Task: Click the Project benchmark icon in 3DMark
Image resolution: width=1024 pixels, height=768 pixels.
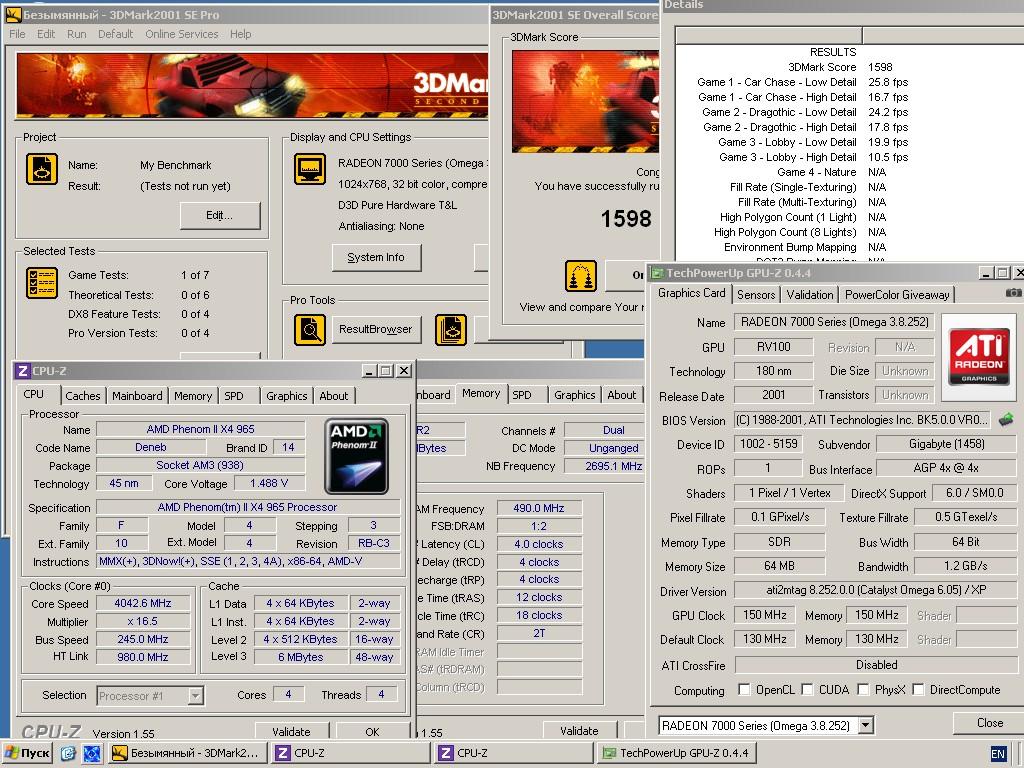Action: click(x=42, y=169)
